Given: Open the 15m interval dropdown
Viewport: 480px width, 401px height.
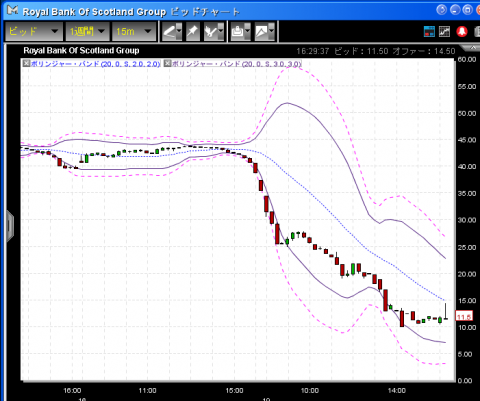Looking at the screenshot, I should pyautogui.click(x=134, y=32).
